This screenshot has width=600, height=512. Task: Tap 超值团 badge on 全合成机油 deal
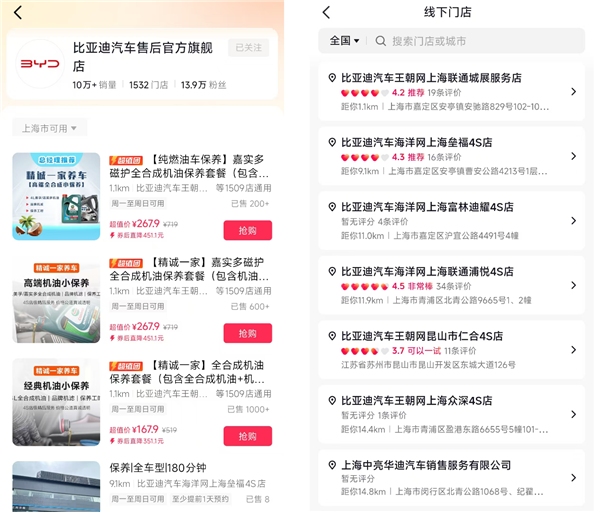pyautogui.click(x=126, y=366)
